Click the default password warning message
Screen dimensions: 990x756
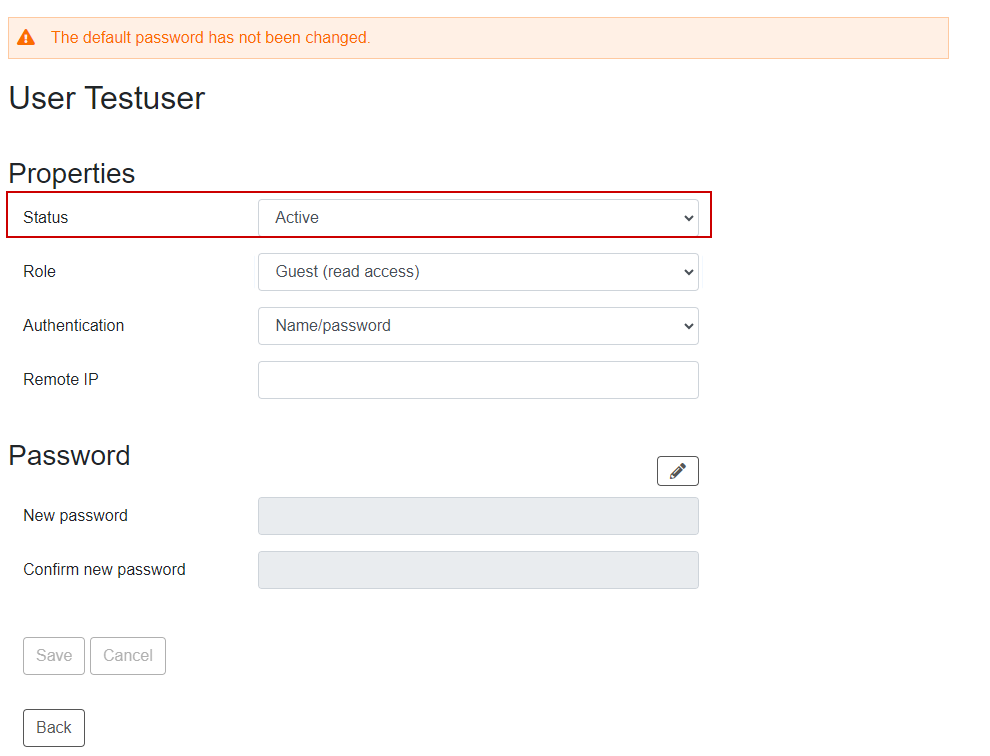[210, 38]
